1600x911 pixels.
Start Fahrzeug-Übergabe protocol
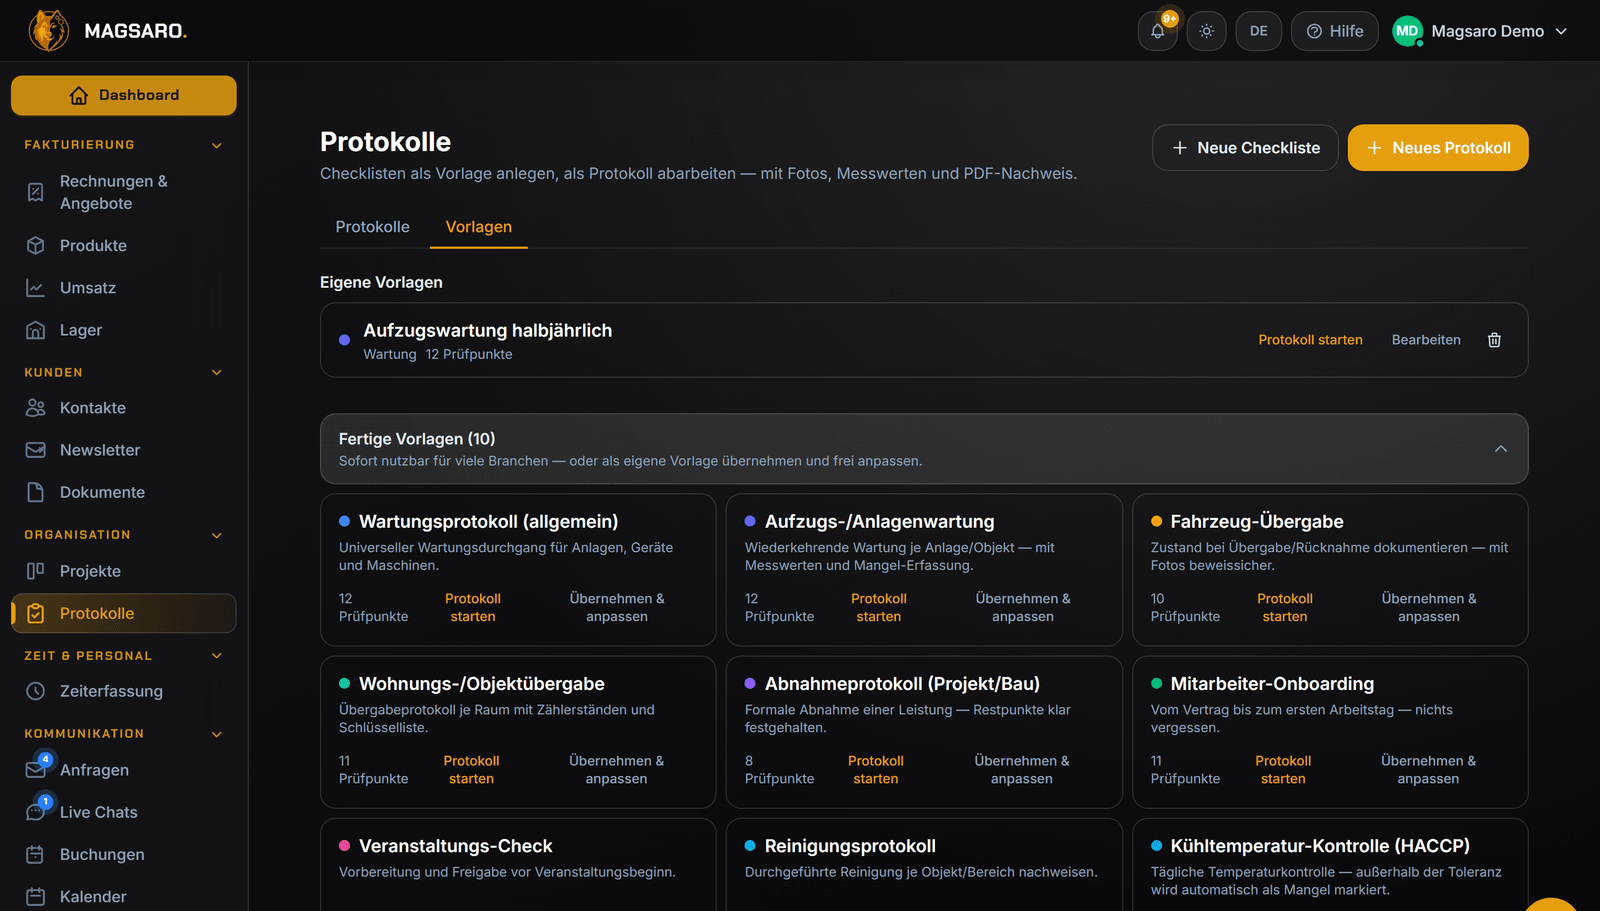(1285, 608)
